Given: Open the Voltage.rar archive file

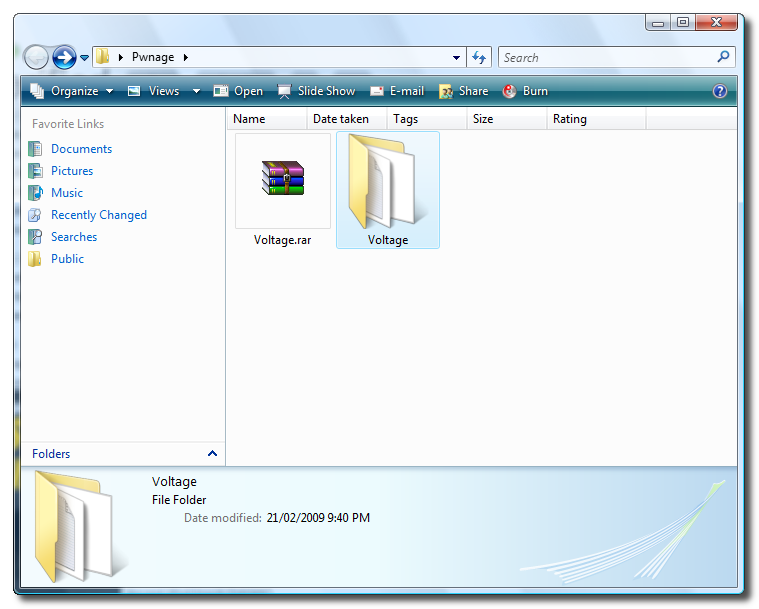Looking at the screenshot, I should (283, 178).
